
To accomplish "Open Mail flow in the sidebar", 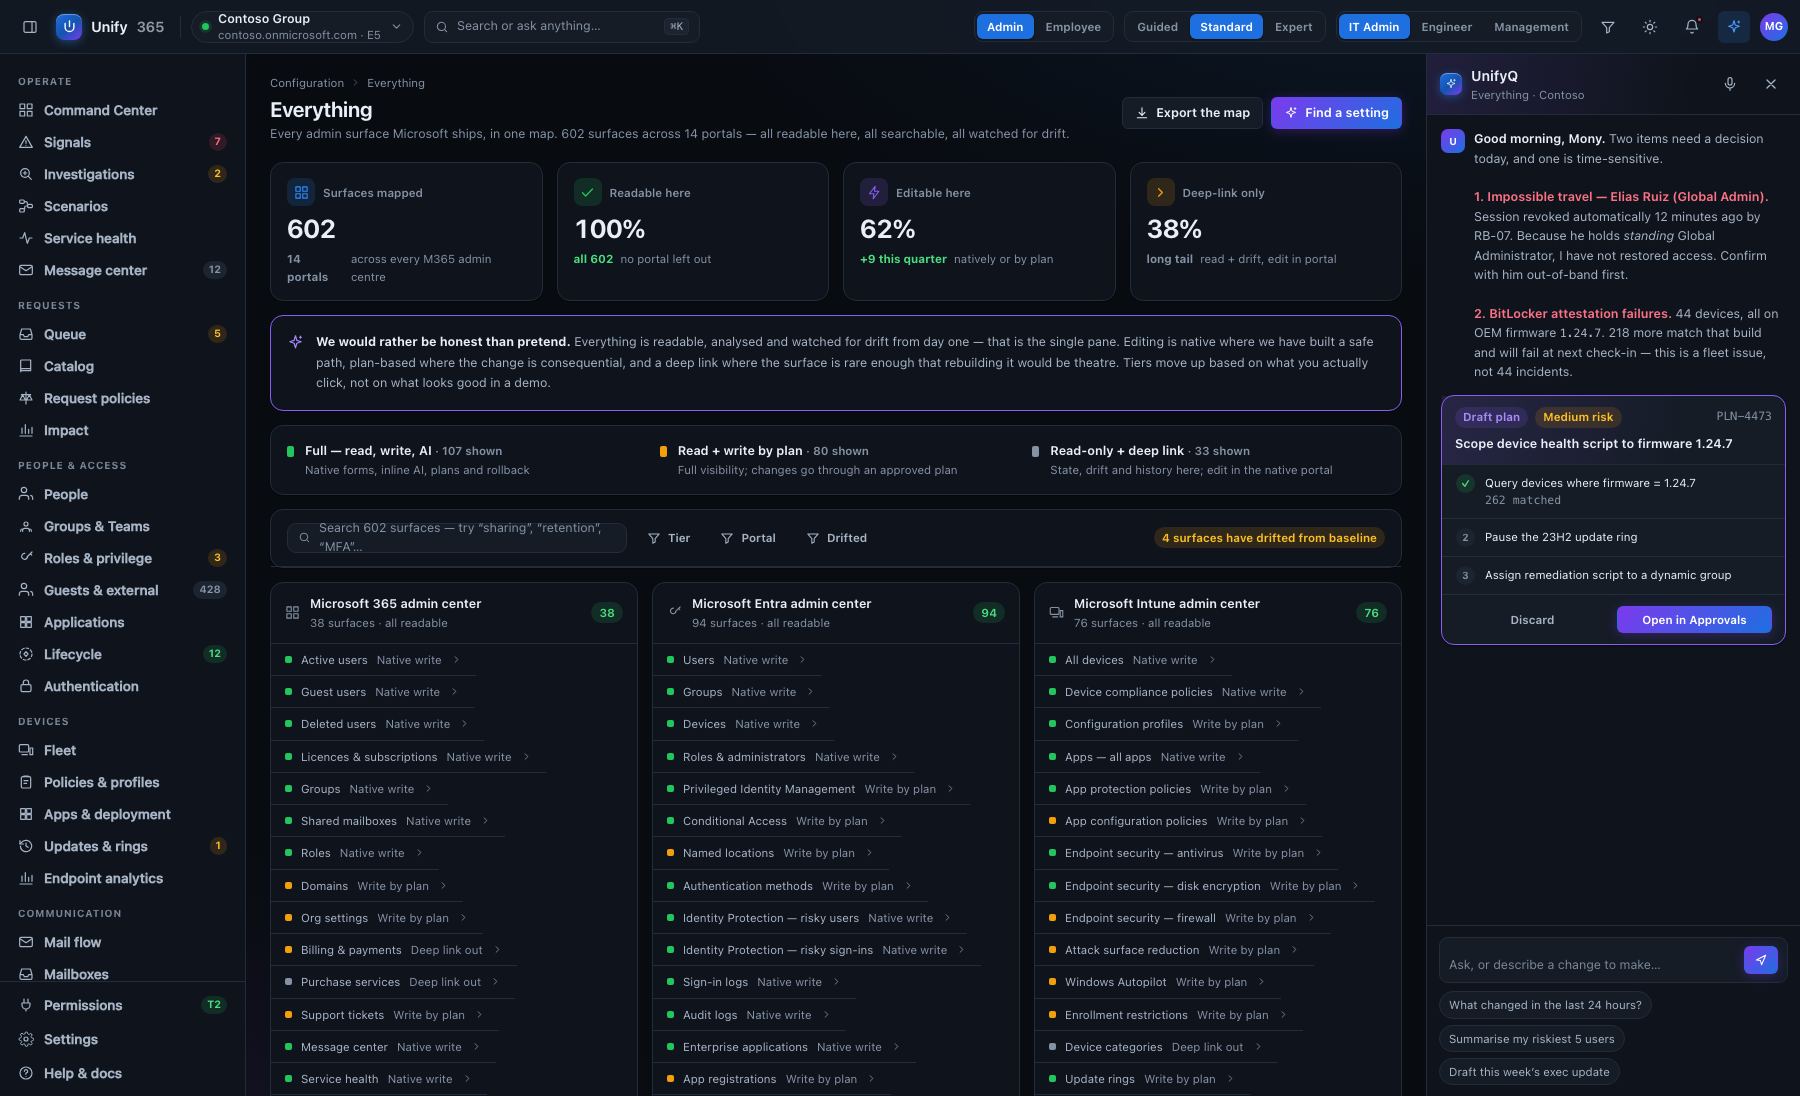I will tap(122, 942).
